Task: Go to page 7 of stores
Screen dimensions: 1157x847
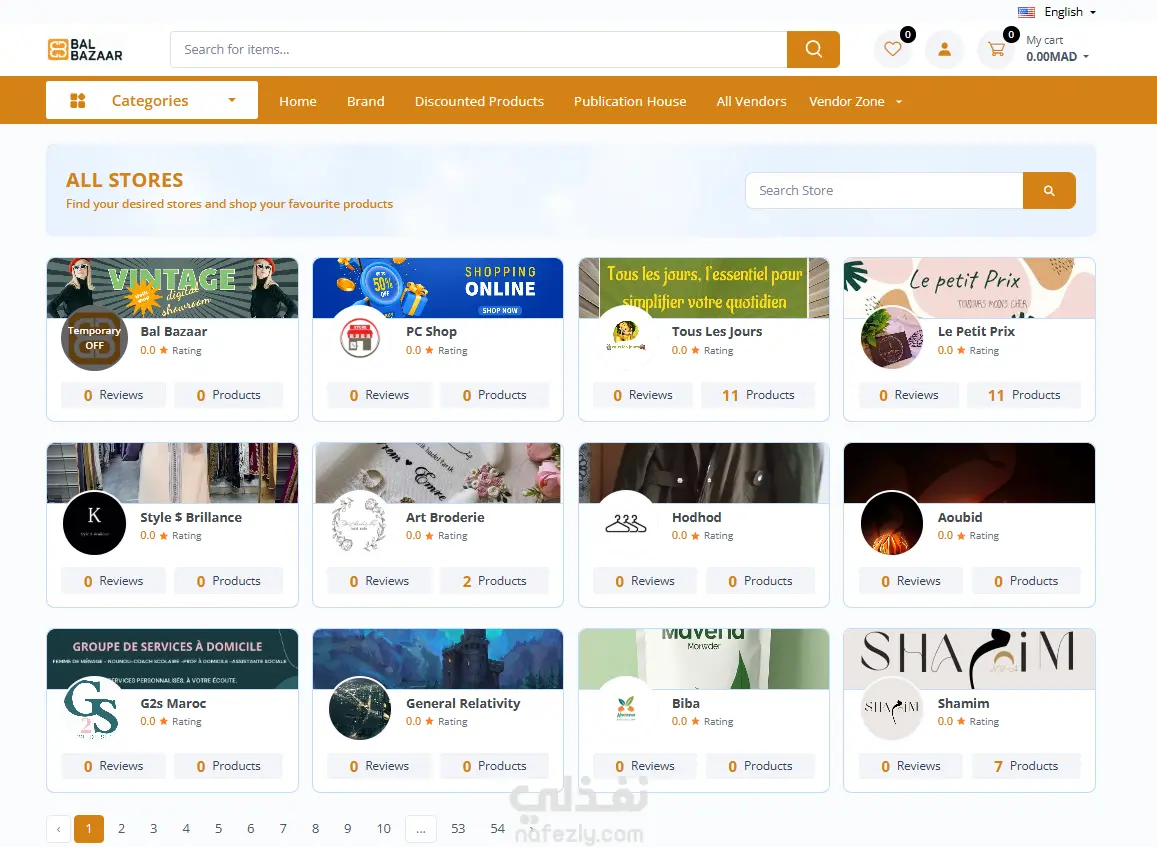Action: [283, 829]
